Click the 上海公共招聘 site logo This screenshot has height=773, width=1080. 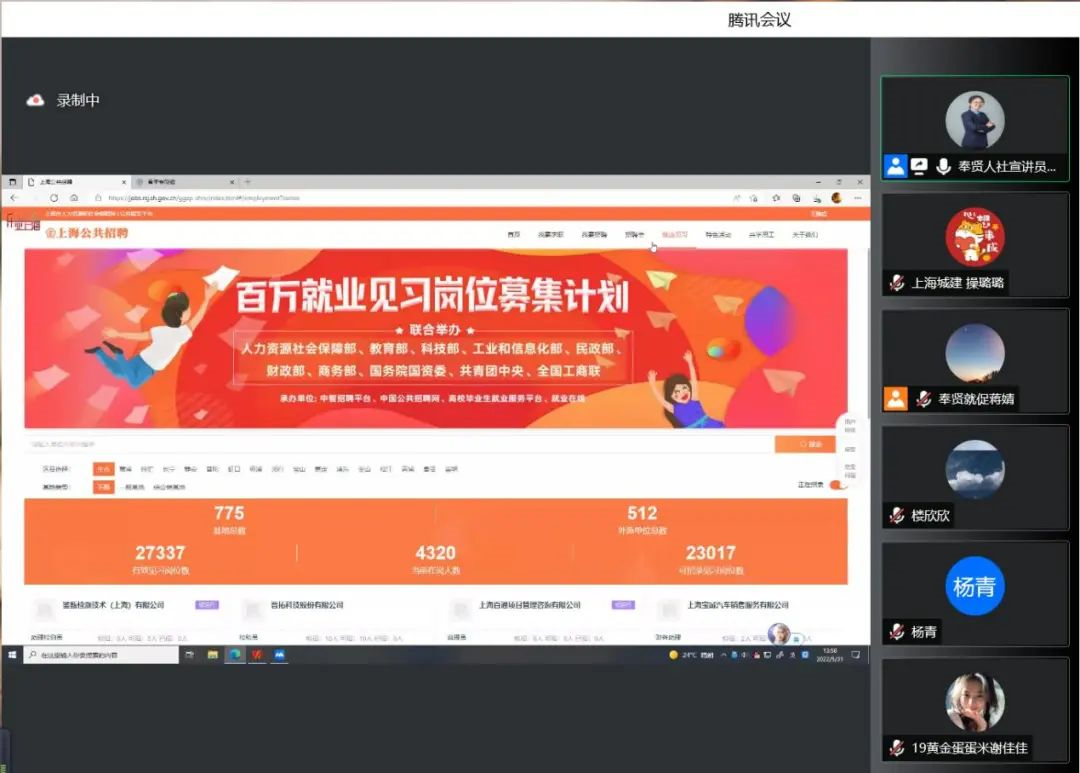pos(87,233)
